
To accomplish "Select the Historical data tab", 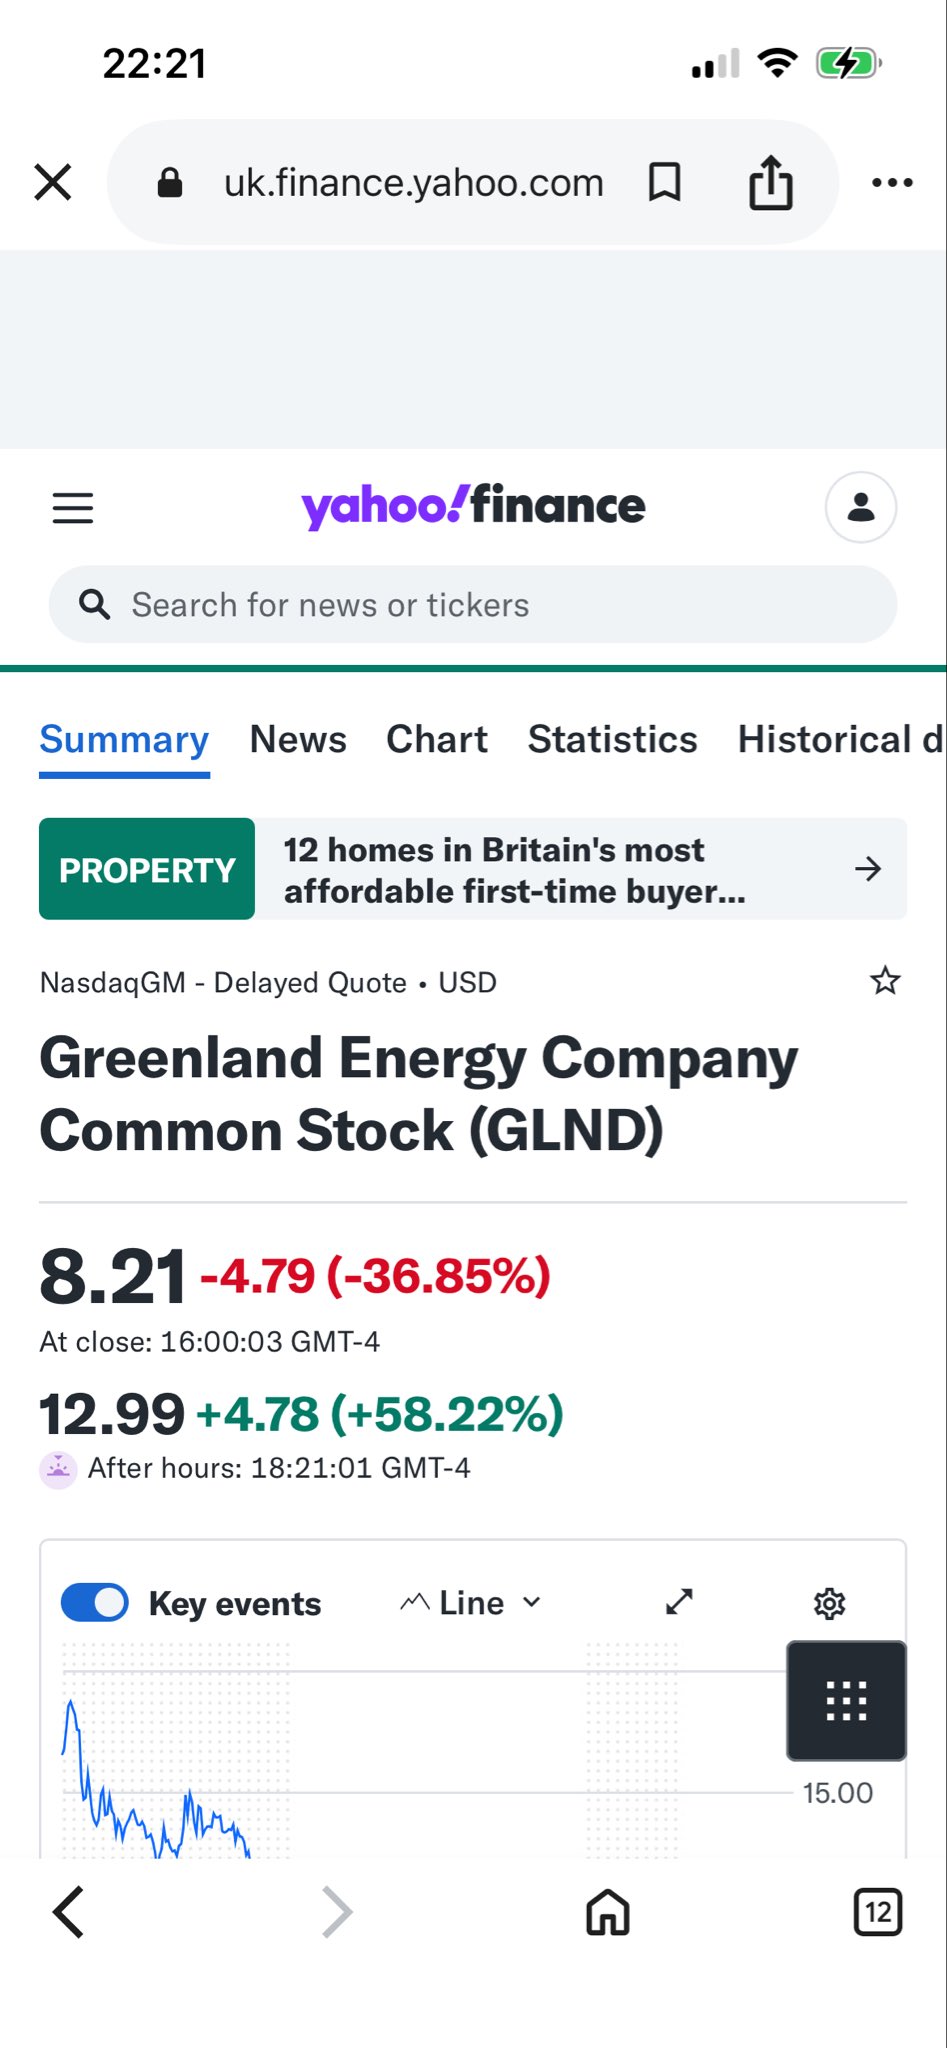I will (838, 740).
